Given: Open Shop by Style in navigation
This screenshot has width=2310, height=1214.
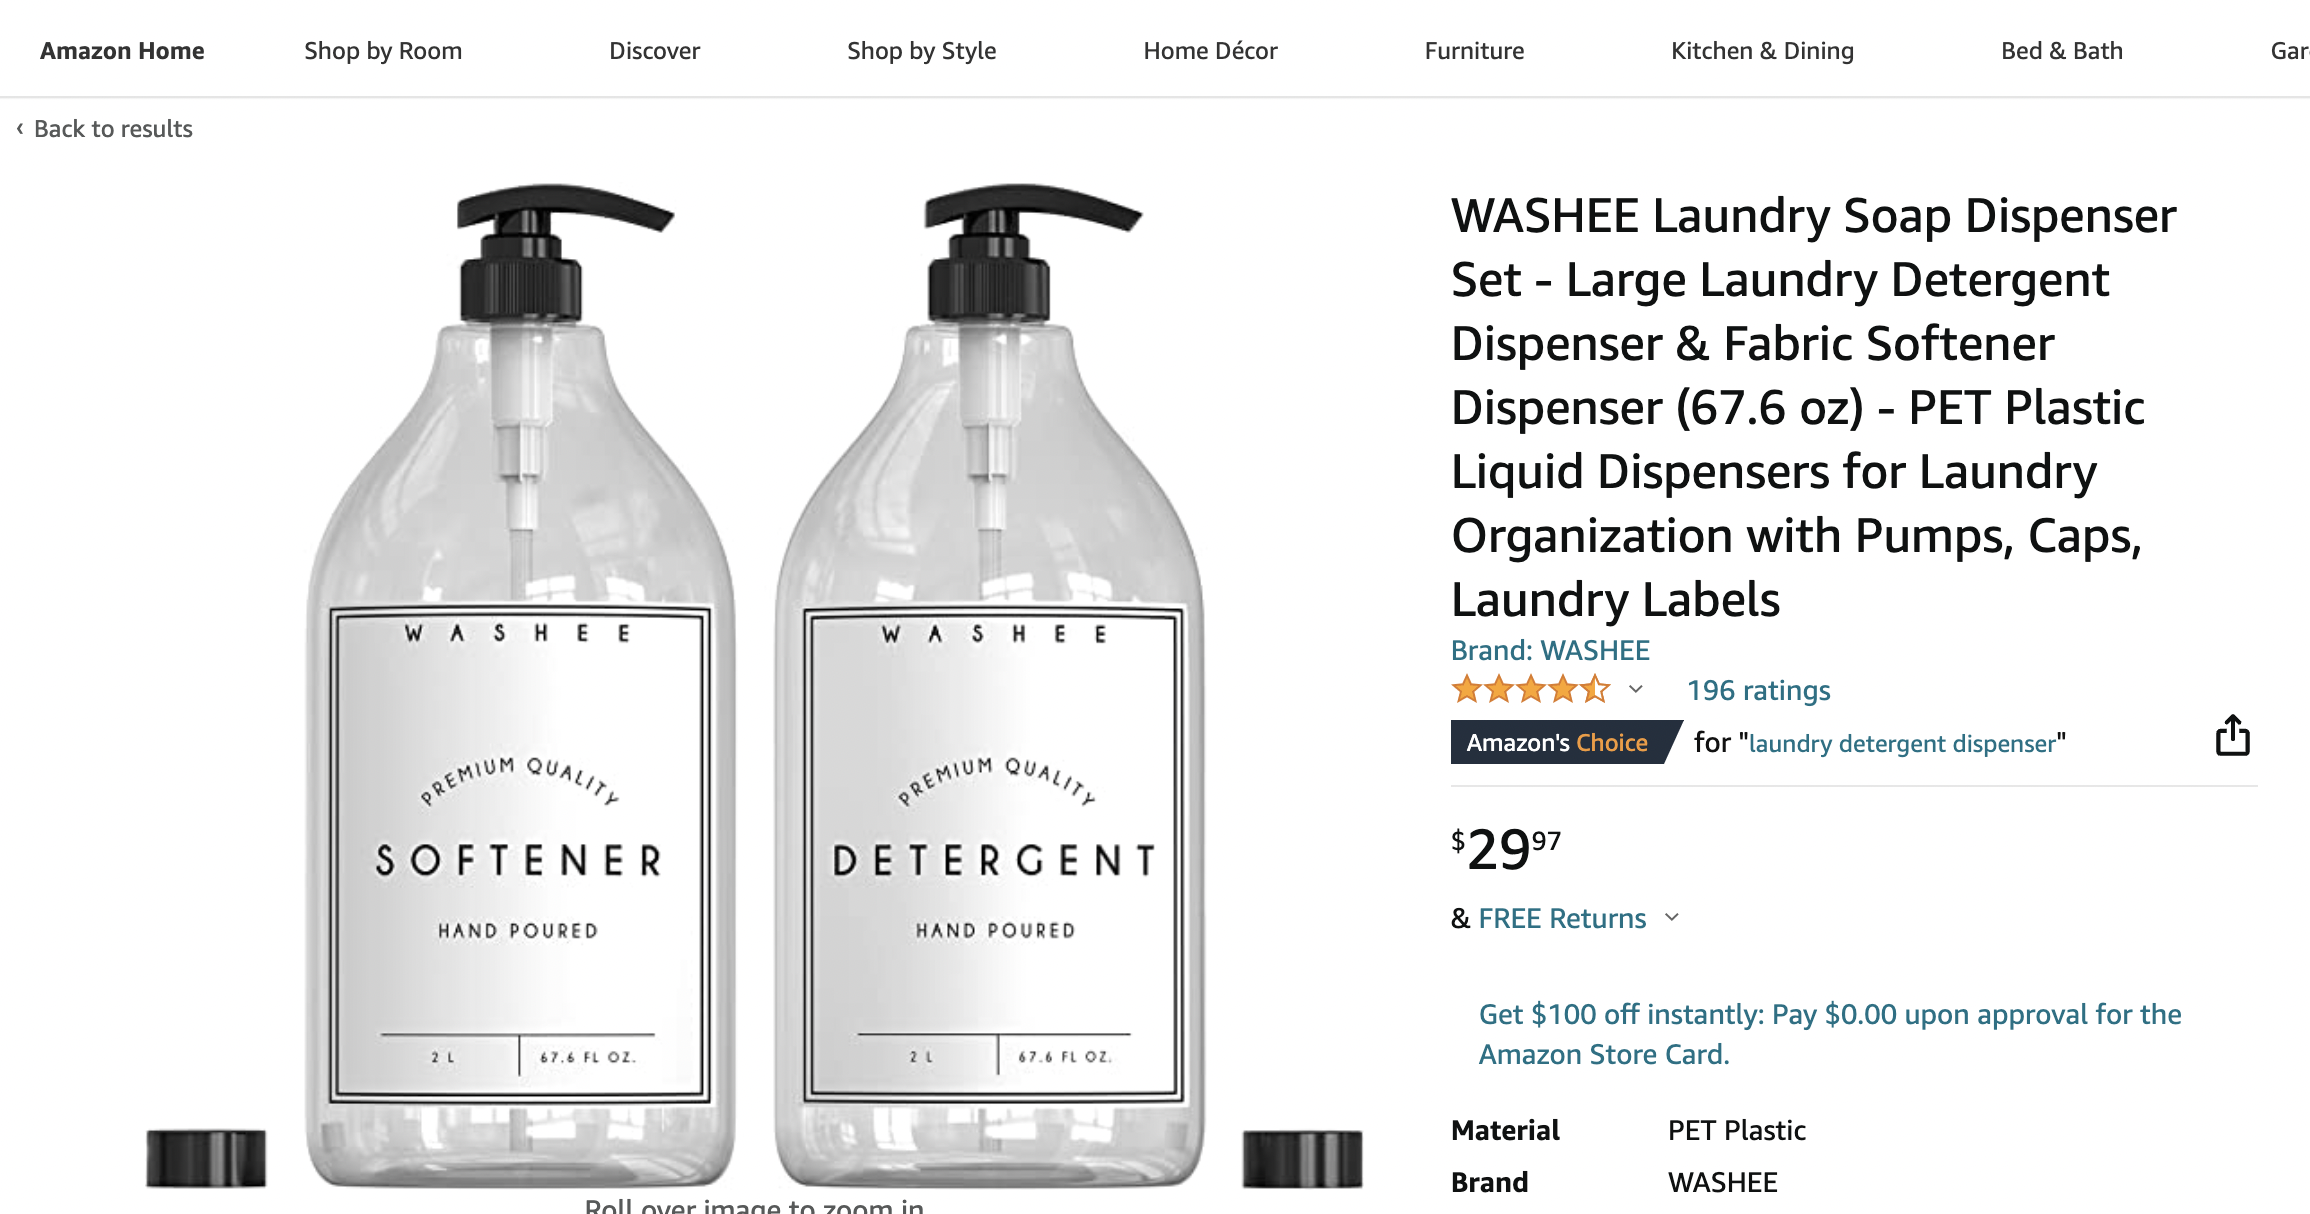Looking at the screenshot, I should [x=922, y=51].
